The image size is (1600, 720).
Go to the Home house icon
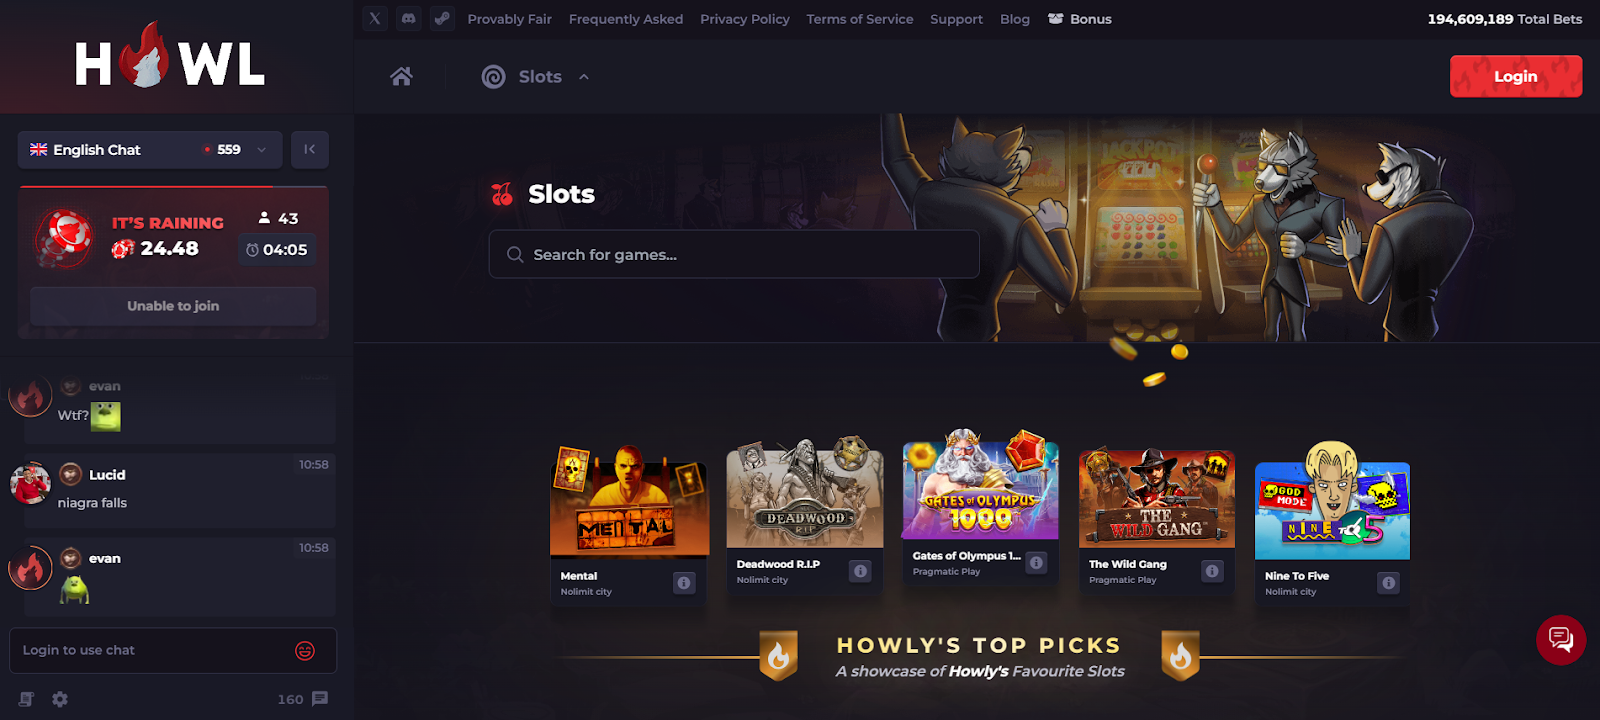click(x=401, y=77)
